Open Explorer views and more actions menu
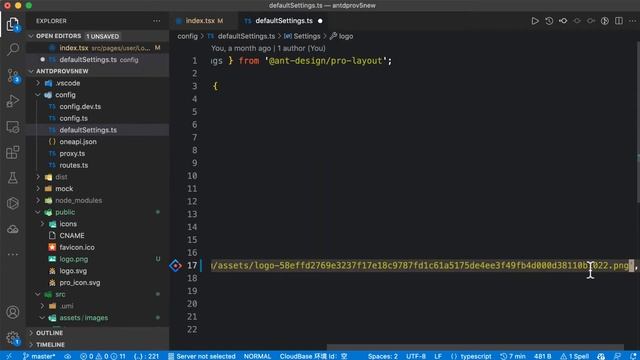640x360 pixels. point(157,21)
